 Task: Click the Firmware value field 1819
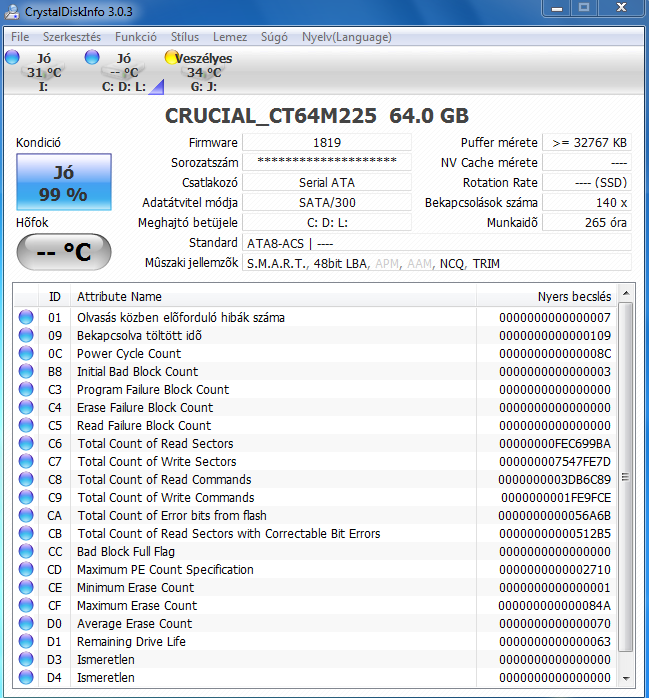[327, 142]
